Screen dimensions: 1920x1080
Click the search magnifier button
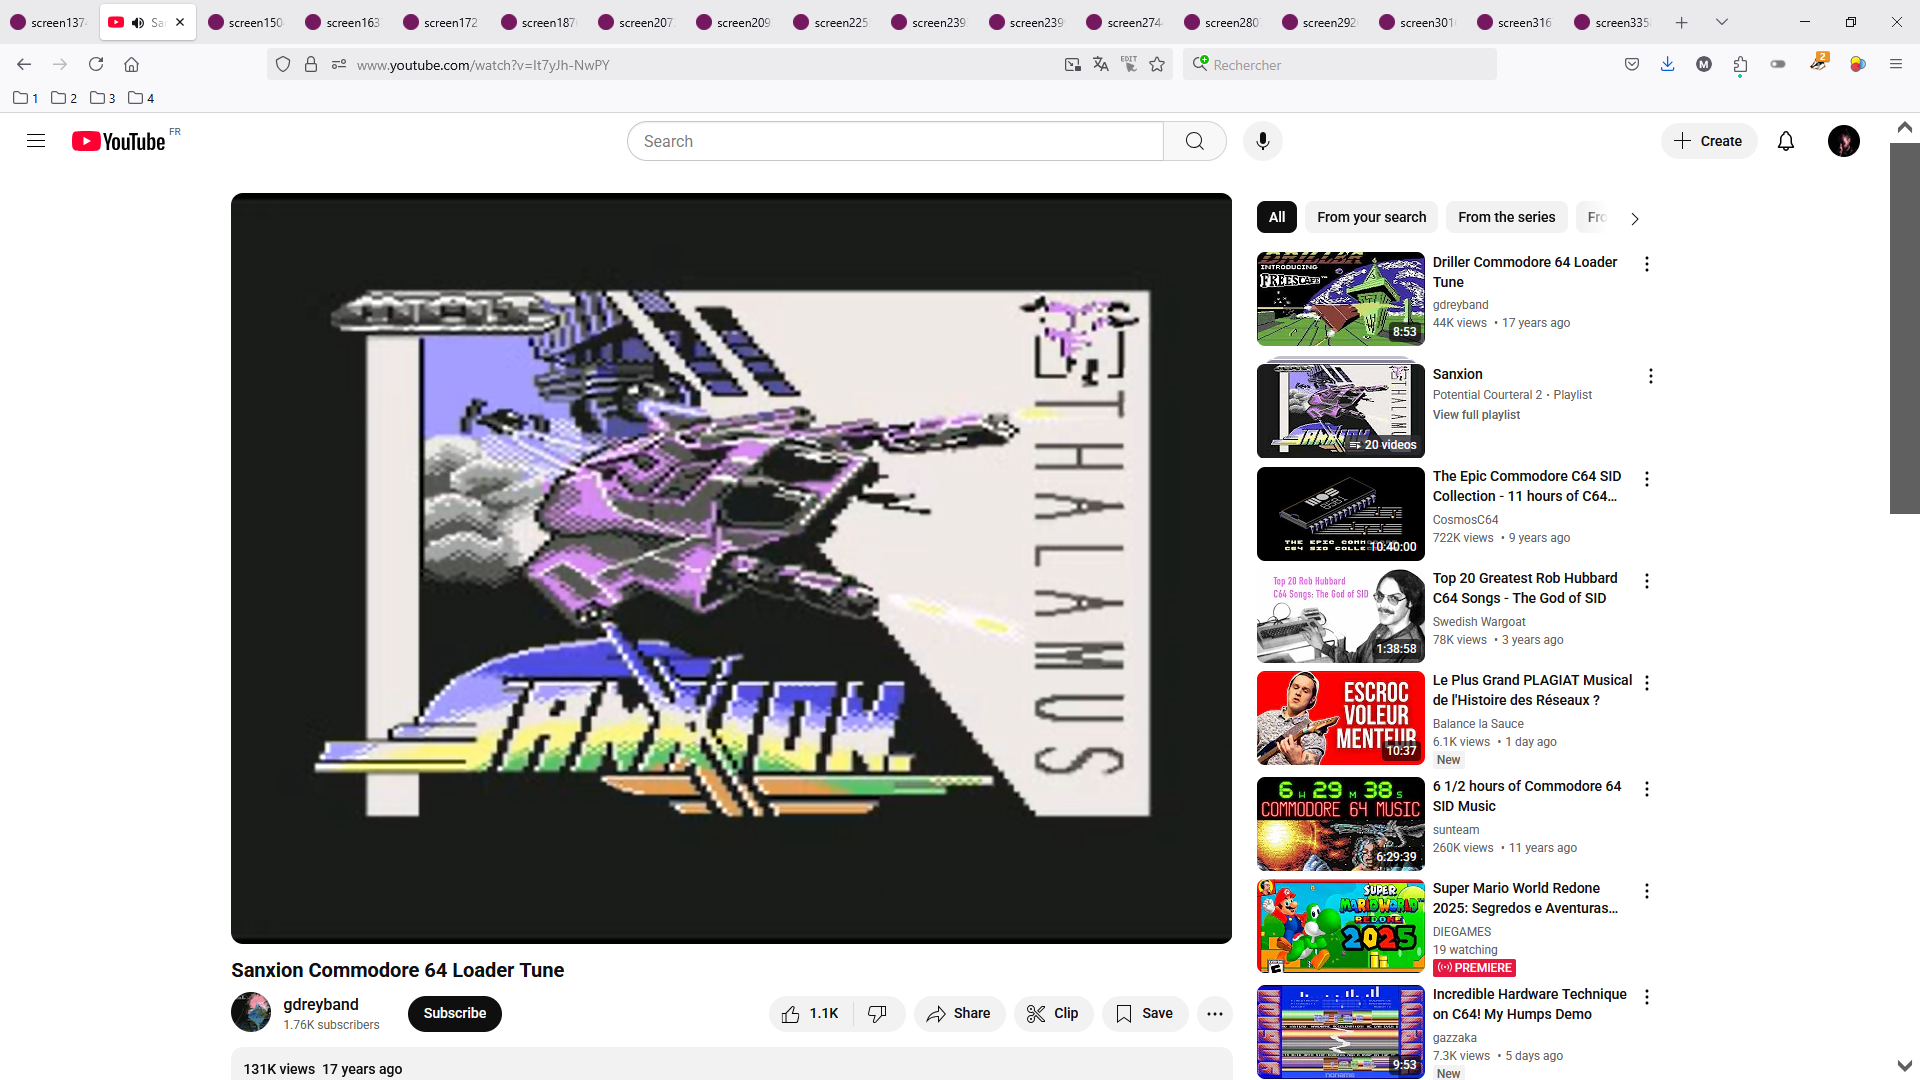[1194, 141]
